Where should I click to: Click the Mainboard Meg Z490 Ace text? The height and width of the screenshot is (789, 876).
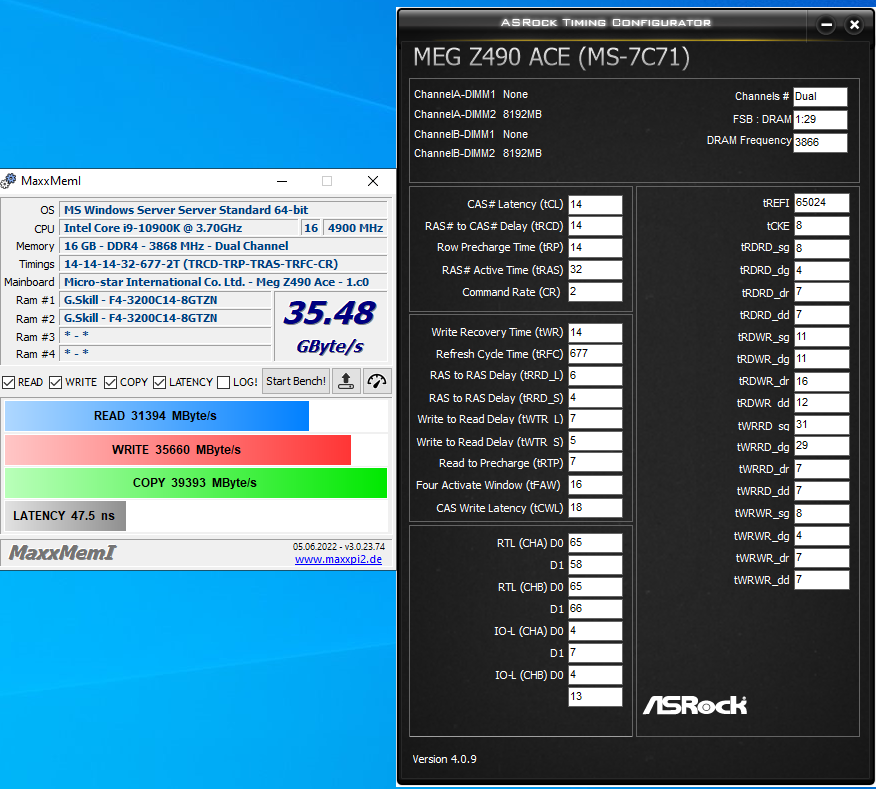tap(216, 282)
